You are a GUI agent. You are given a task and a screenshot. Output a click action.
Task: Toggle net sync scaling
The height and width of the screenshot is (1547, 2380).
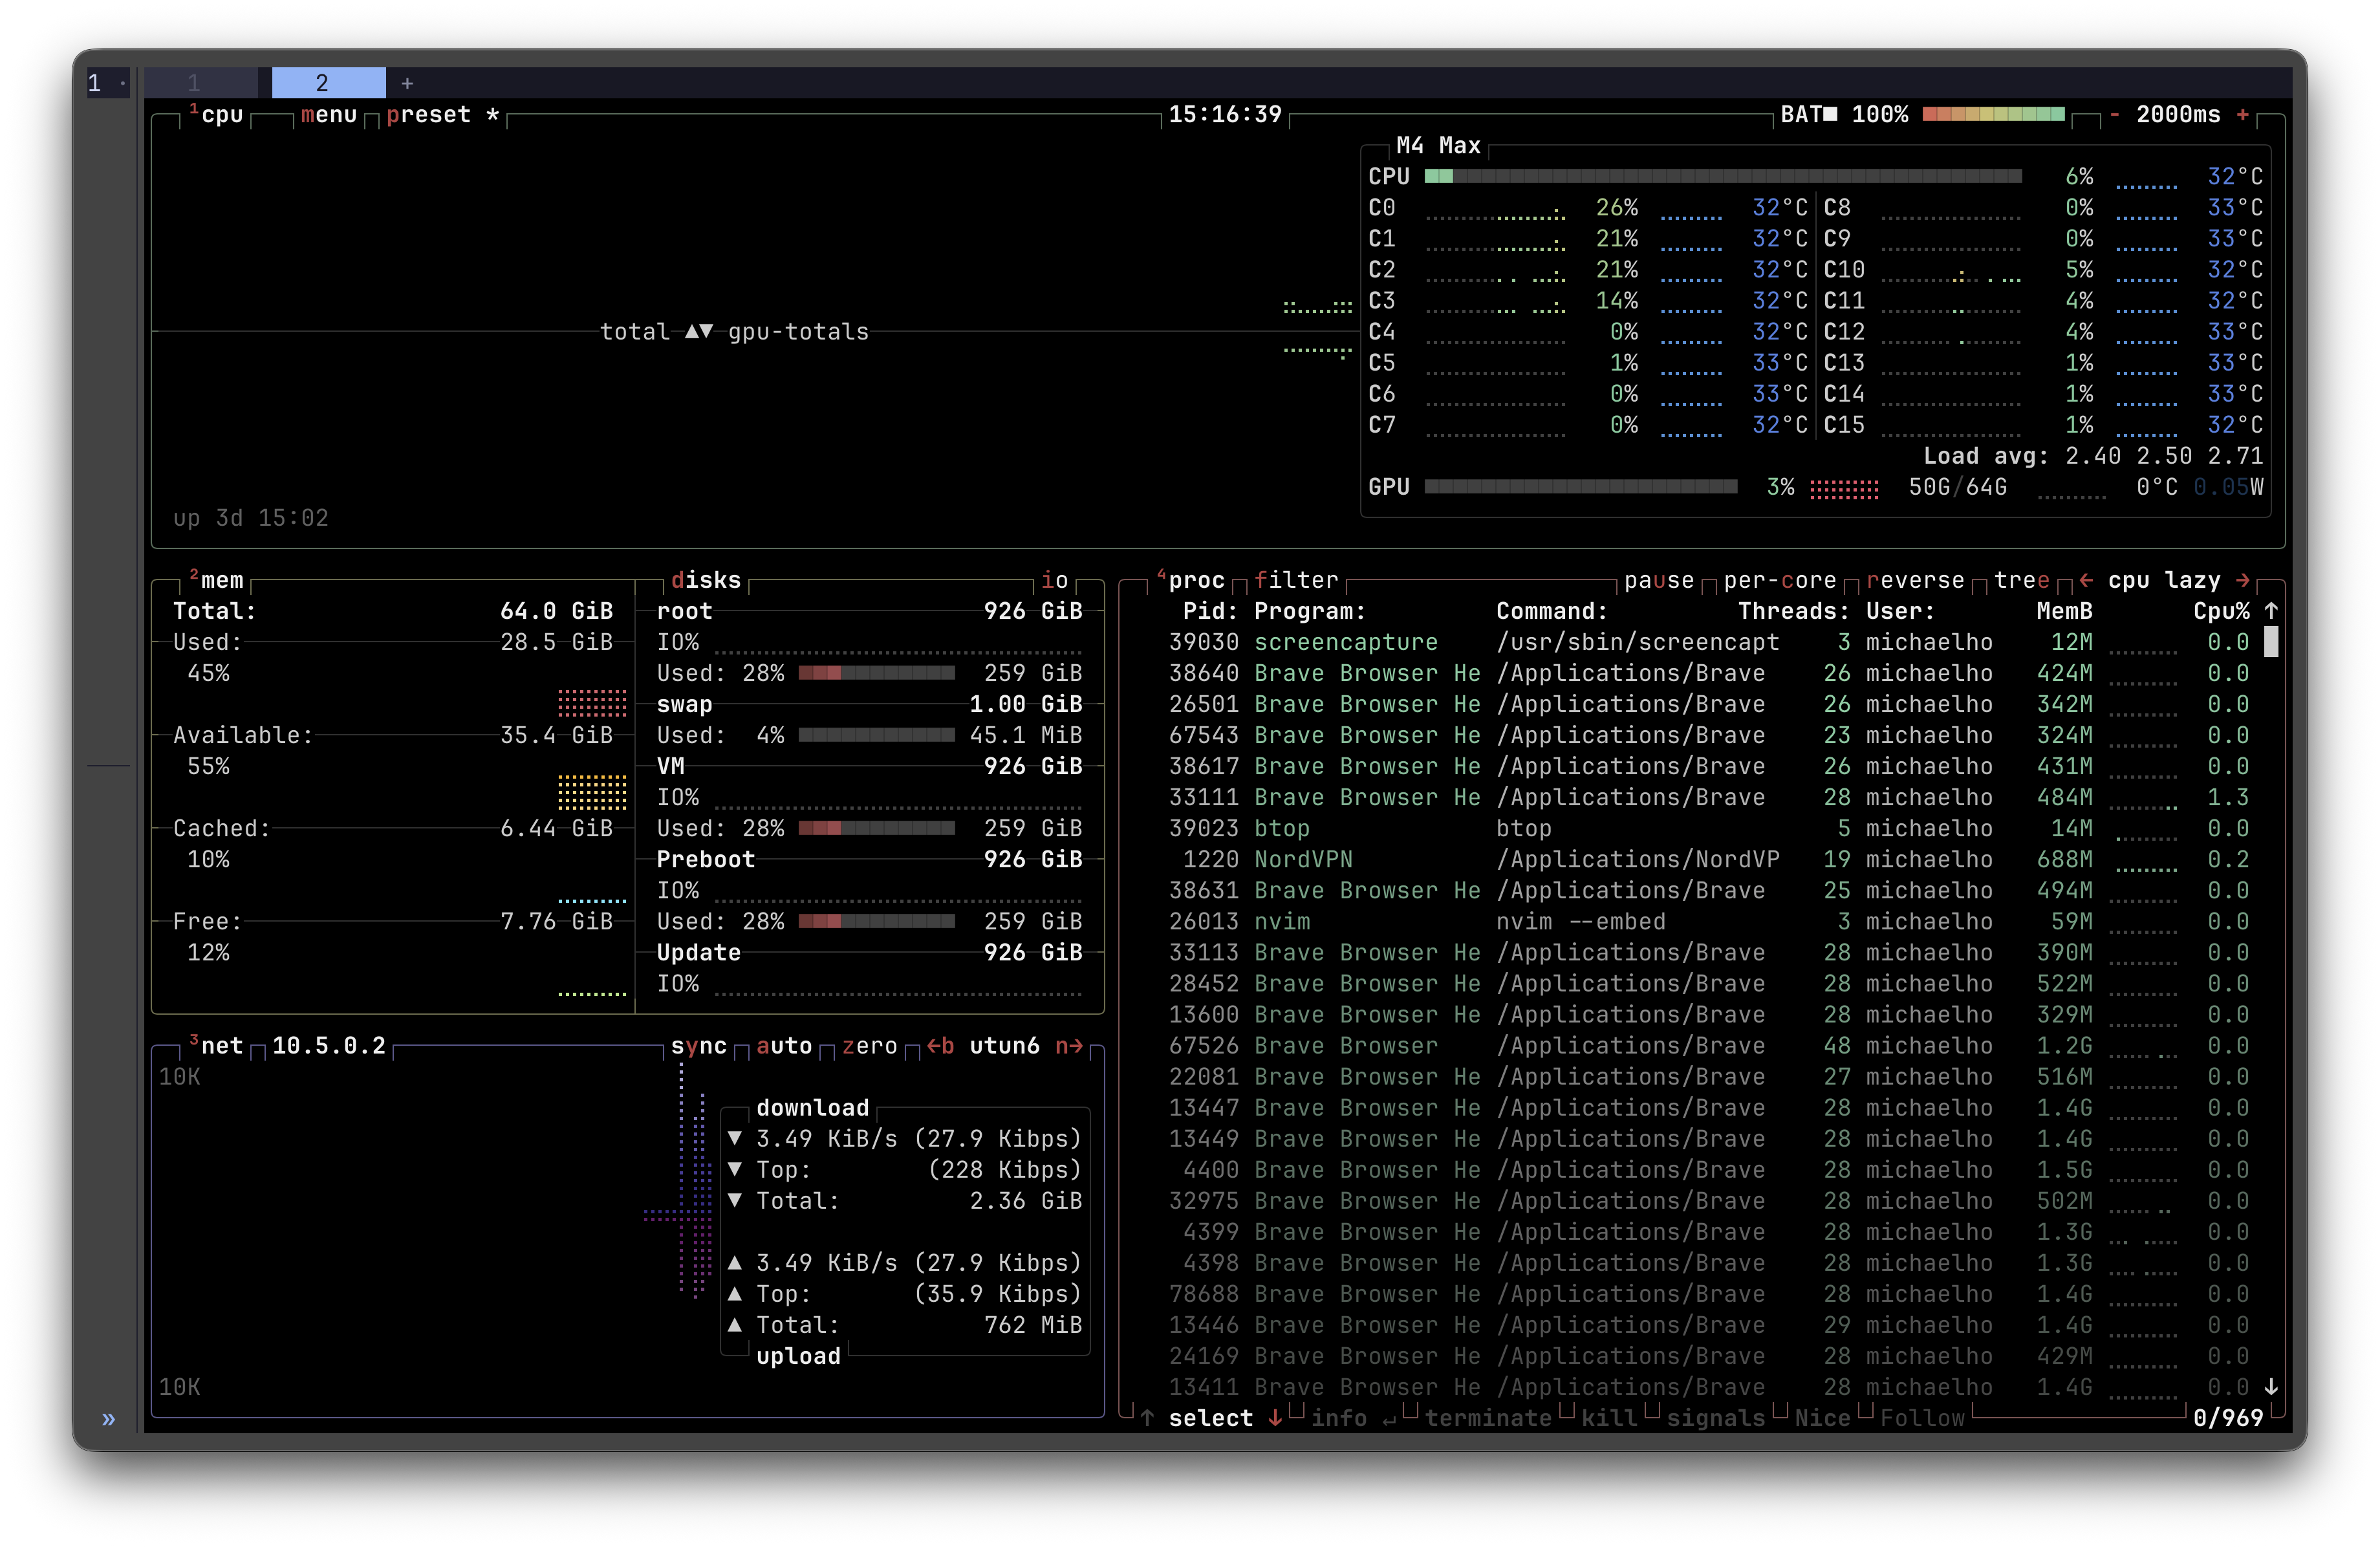pos(698,1046)
